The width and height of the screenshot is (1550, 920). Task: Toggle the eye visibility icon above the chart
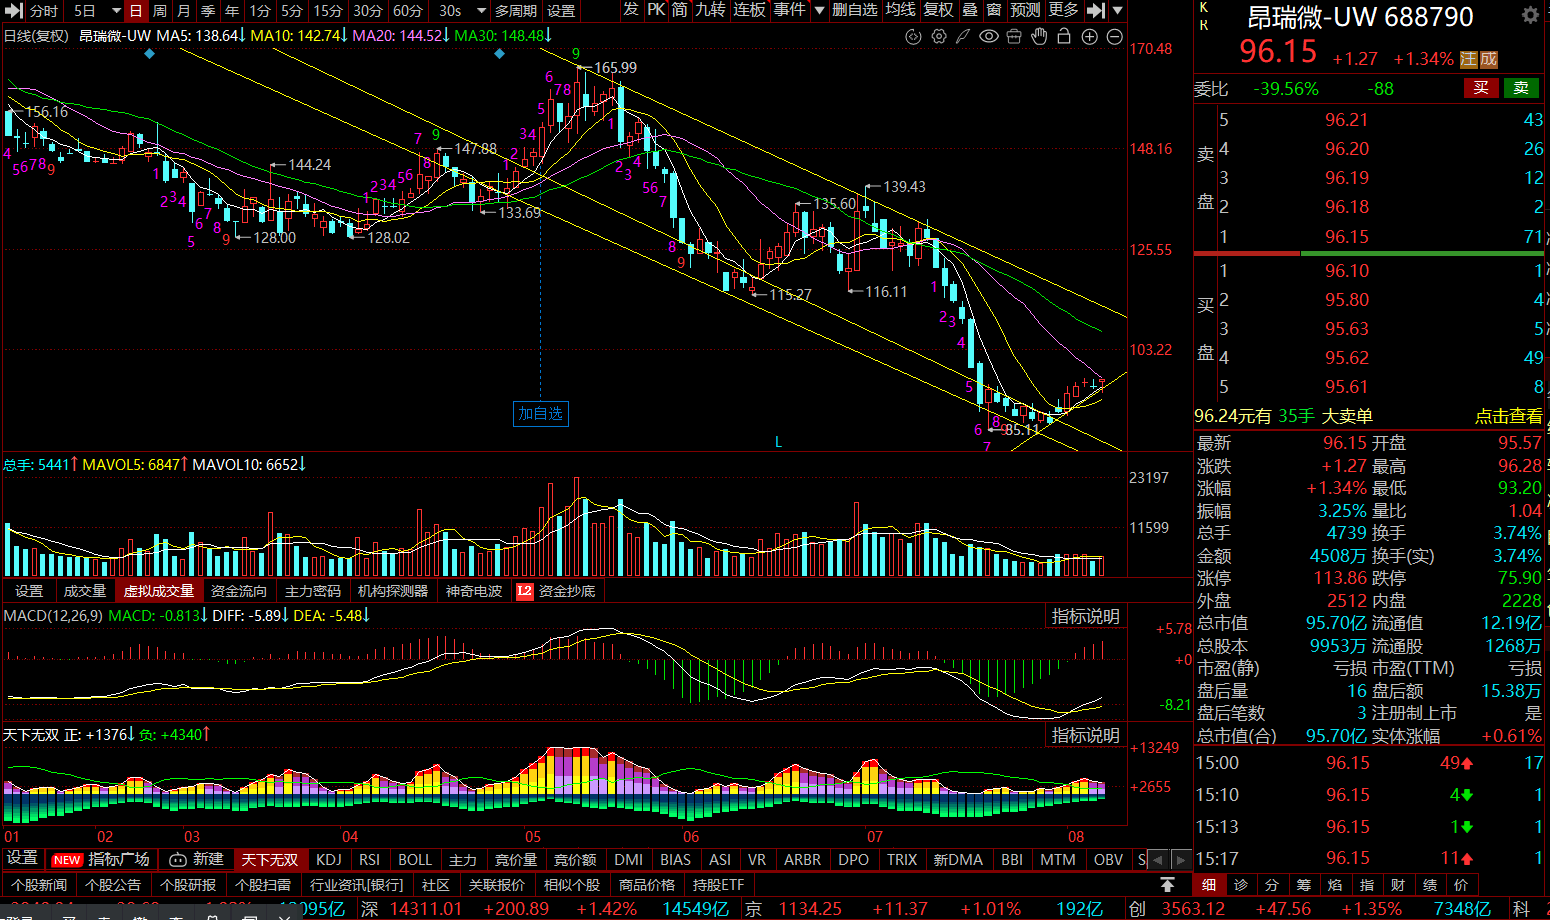pos(989,36)
